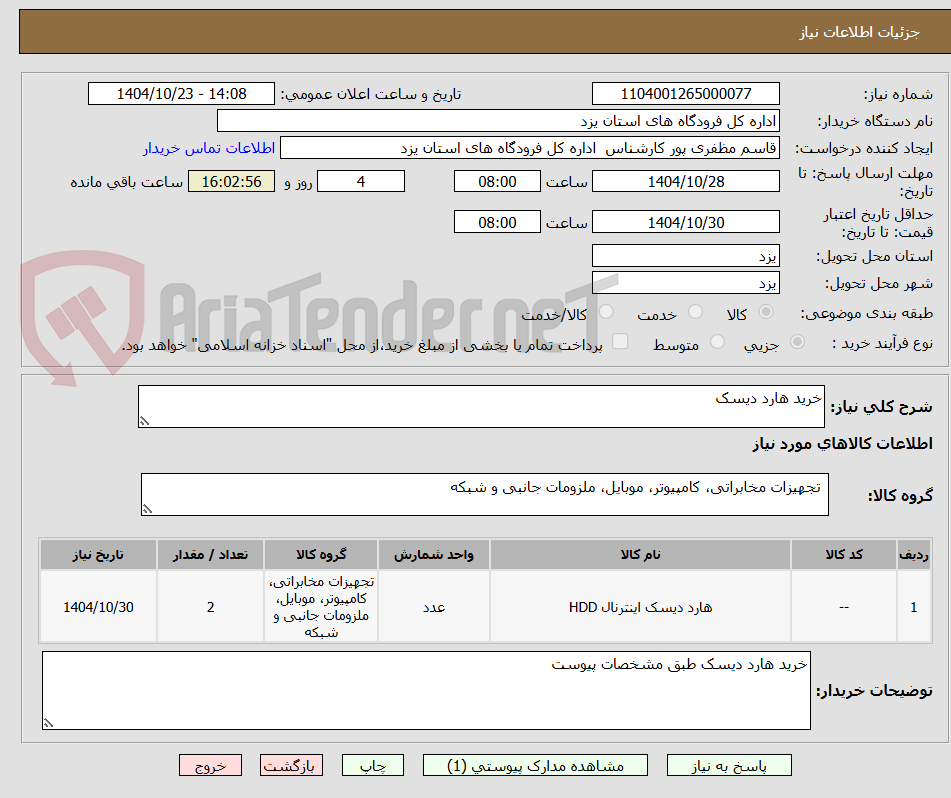Click the remaining days field showing 4
This screenshot has height=798, width=951.
(361, 181)
